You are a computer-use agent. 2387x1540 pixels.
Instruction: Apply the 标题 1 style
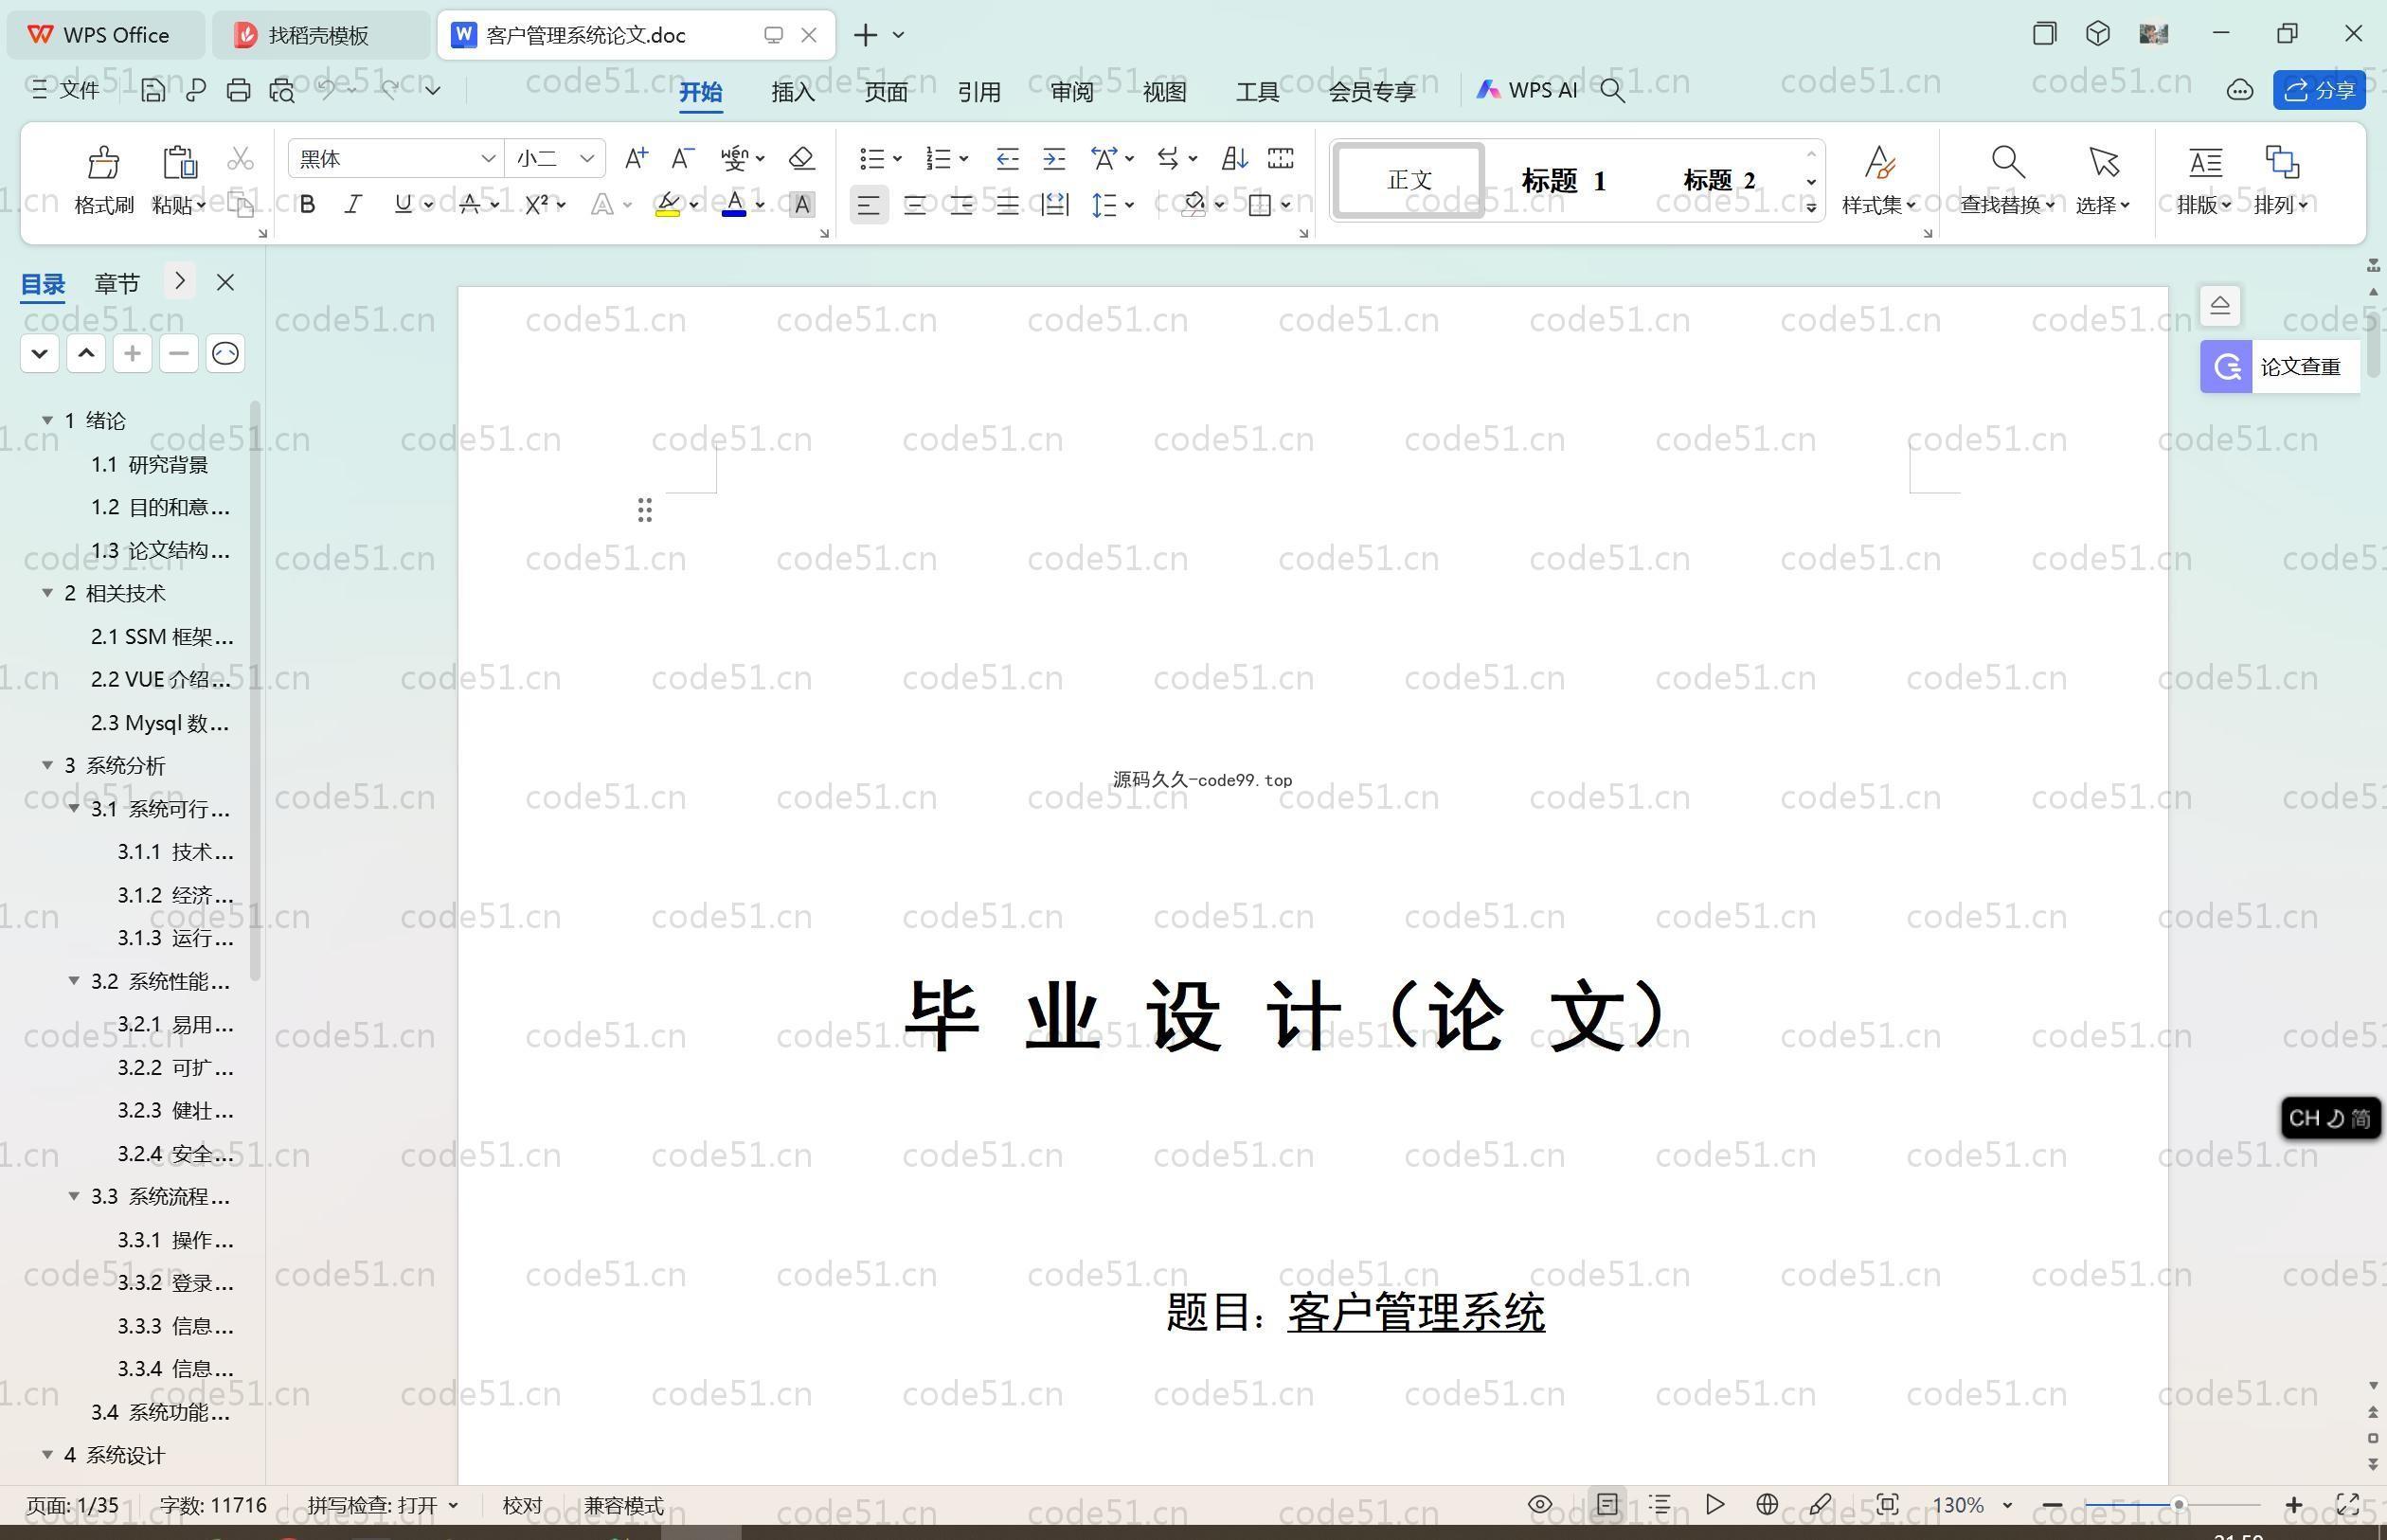[x=1563, y=180]
